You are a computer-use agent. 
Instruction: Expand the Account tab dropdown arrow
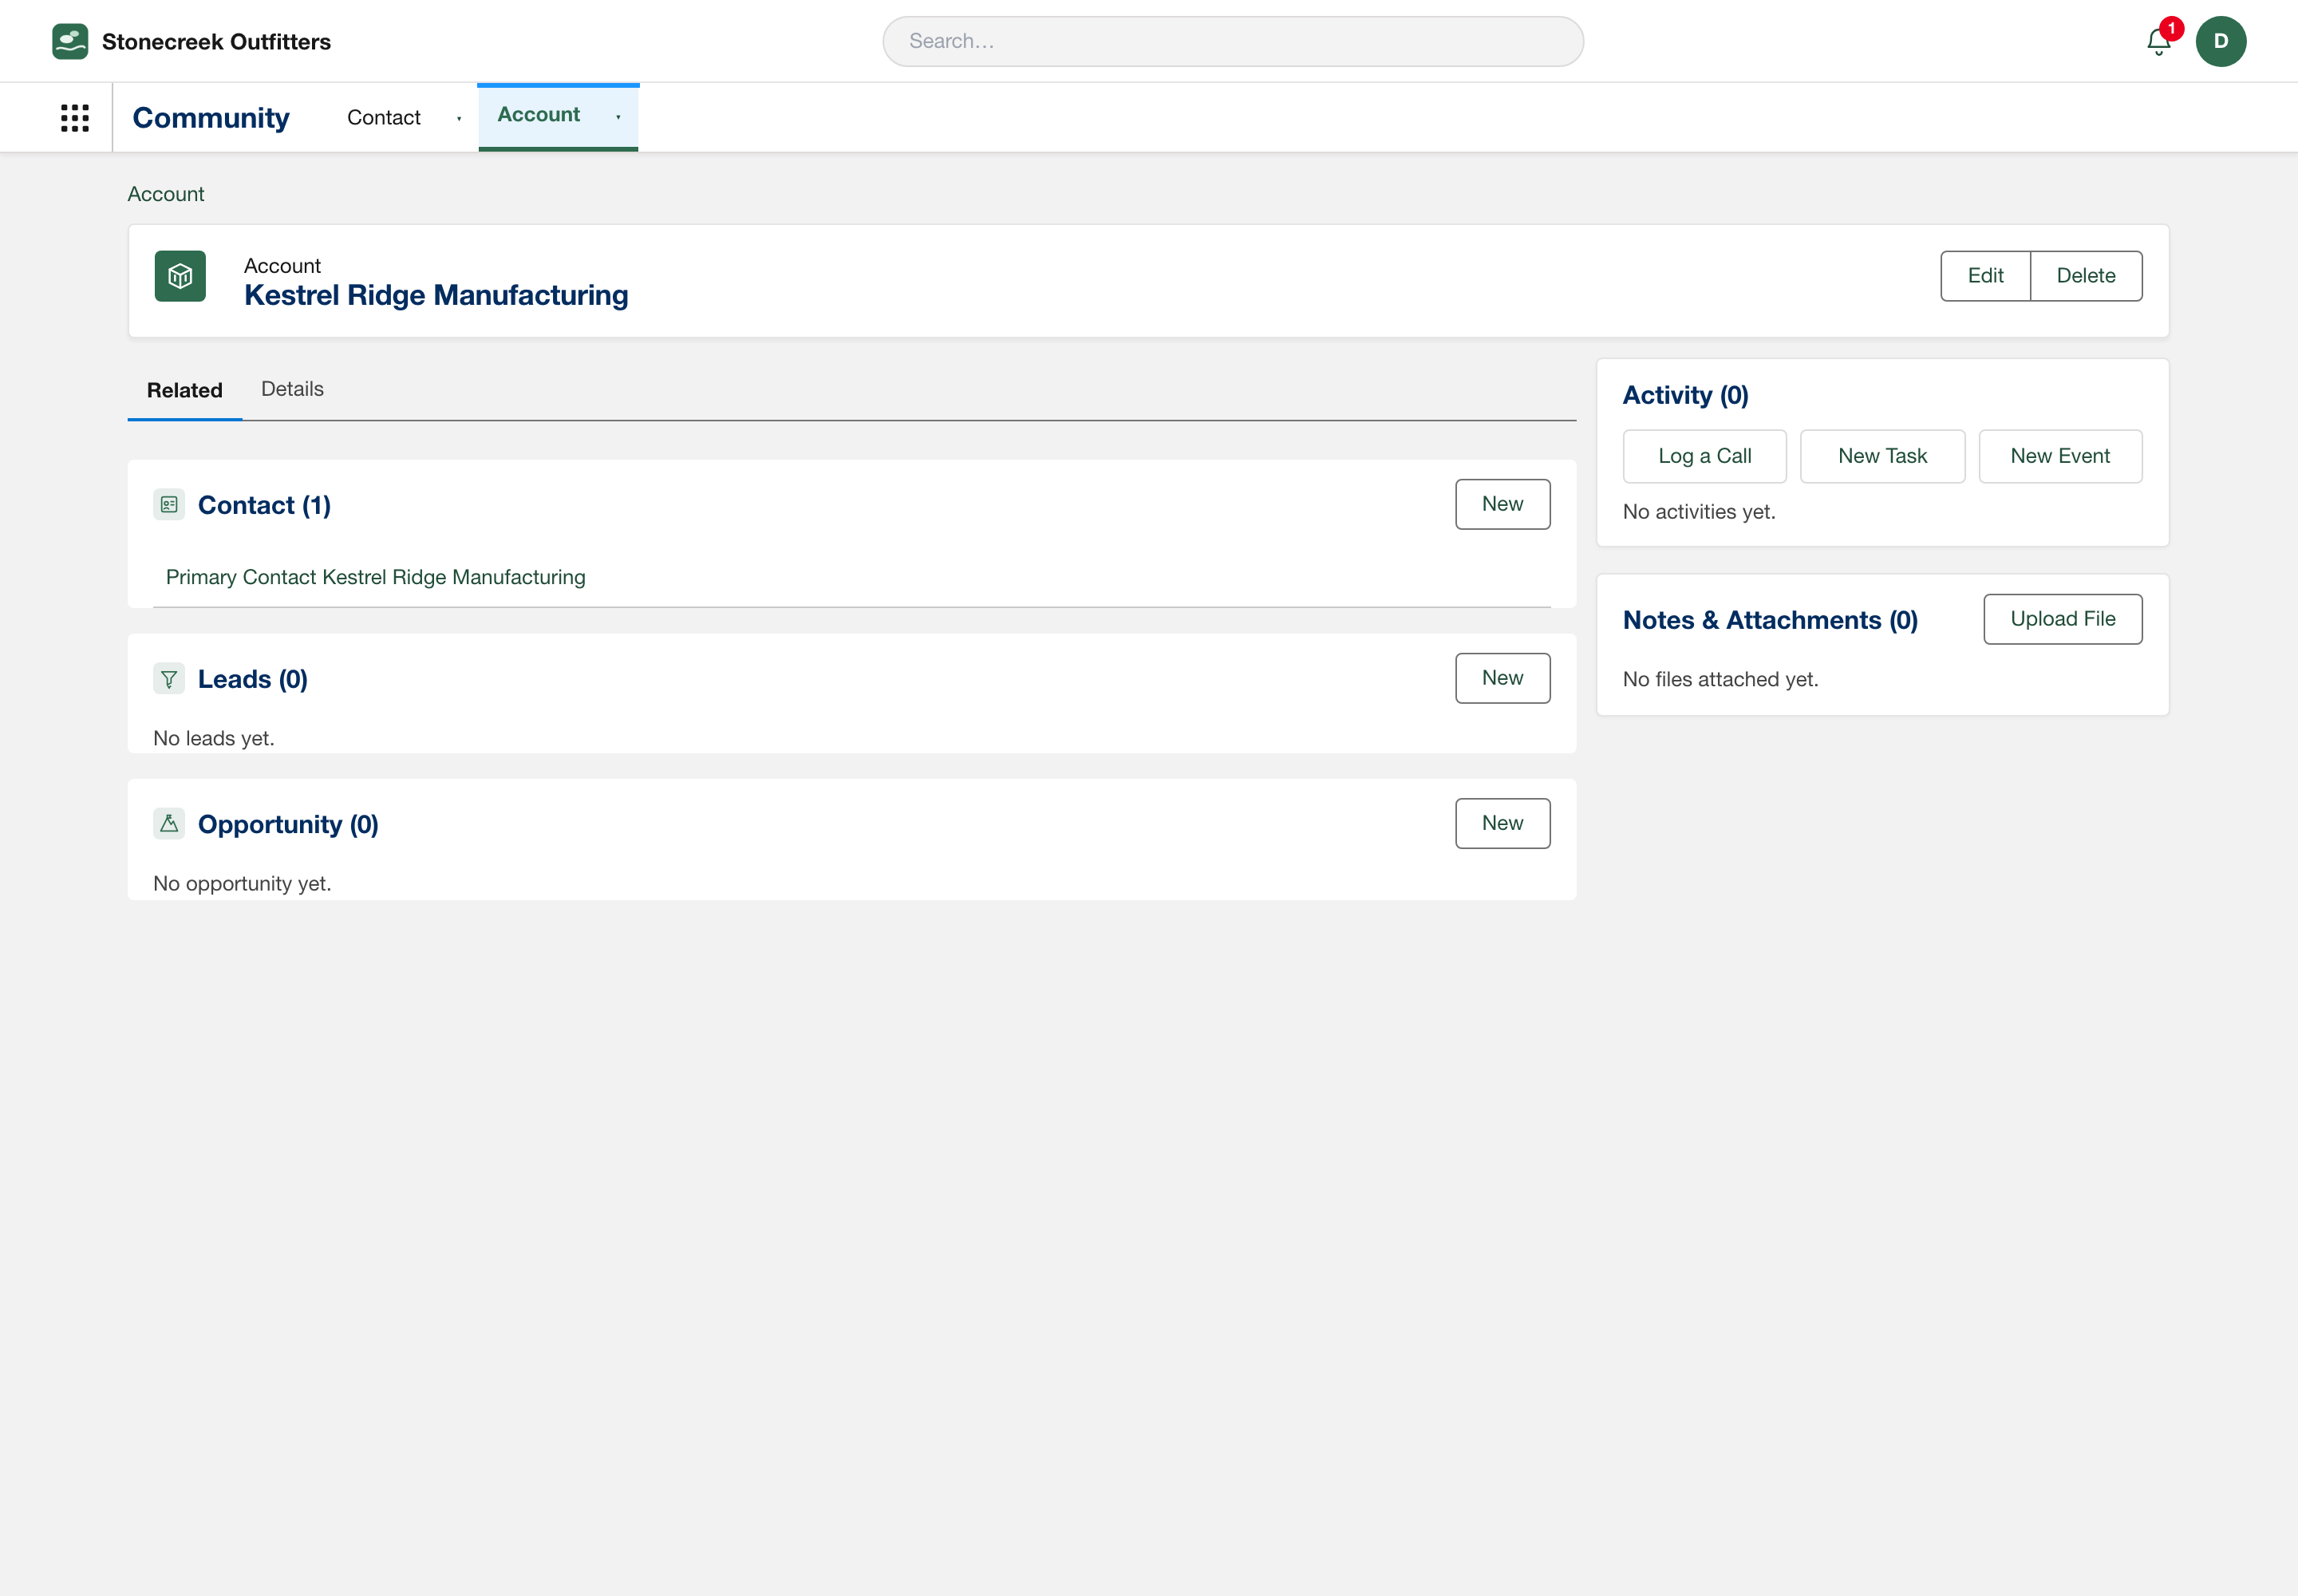click(x=618, y=117)
